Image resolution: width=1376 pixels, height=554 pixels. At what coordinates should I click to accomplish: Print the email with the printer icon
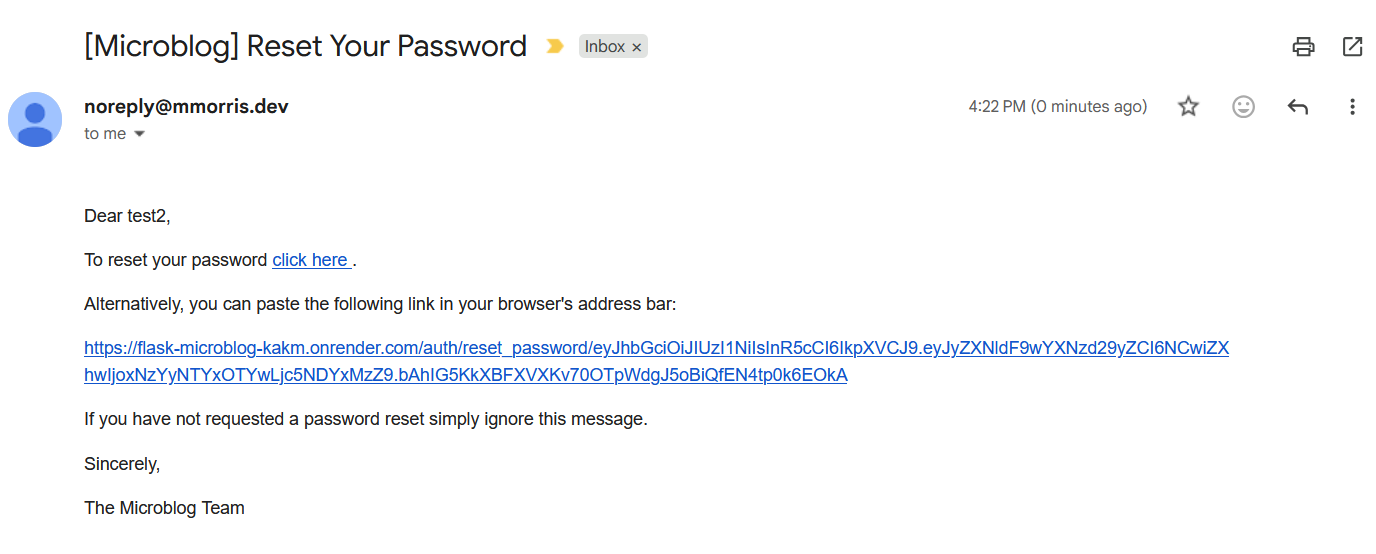click(1303, 46)
